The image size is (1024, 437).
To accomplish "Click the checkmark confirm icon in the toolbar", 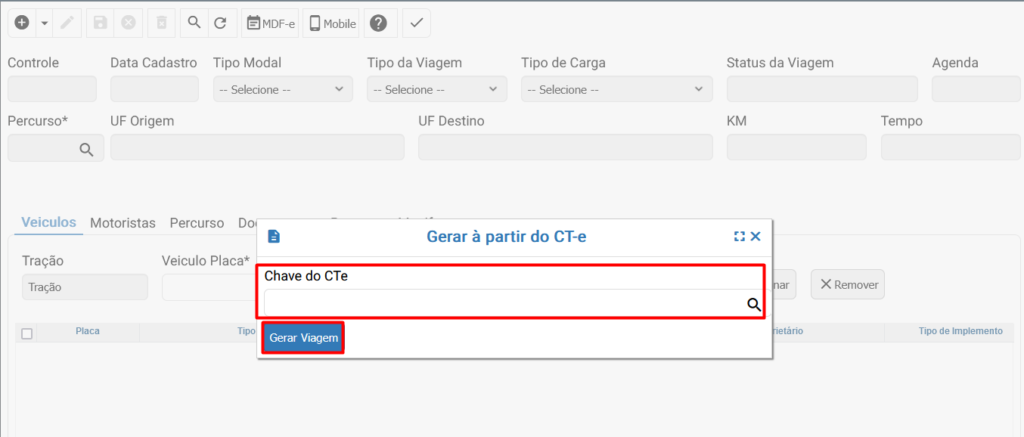I will pyautogui.click(x=417, y=23).
